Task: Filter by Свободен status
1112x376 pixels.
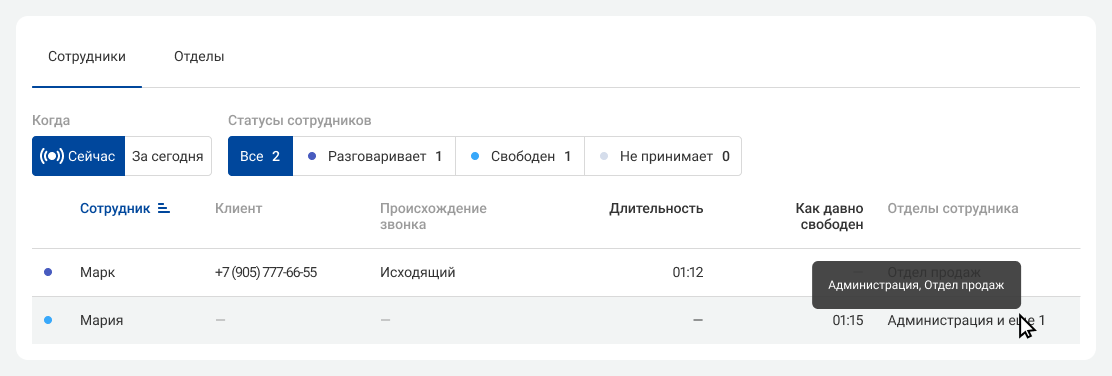Action: [x=521, y=156]
